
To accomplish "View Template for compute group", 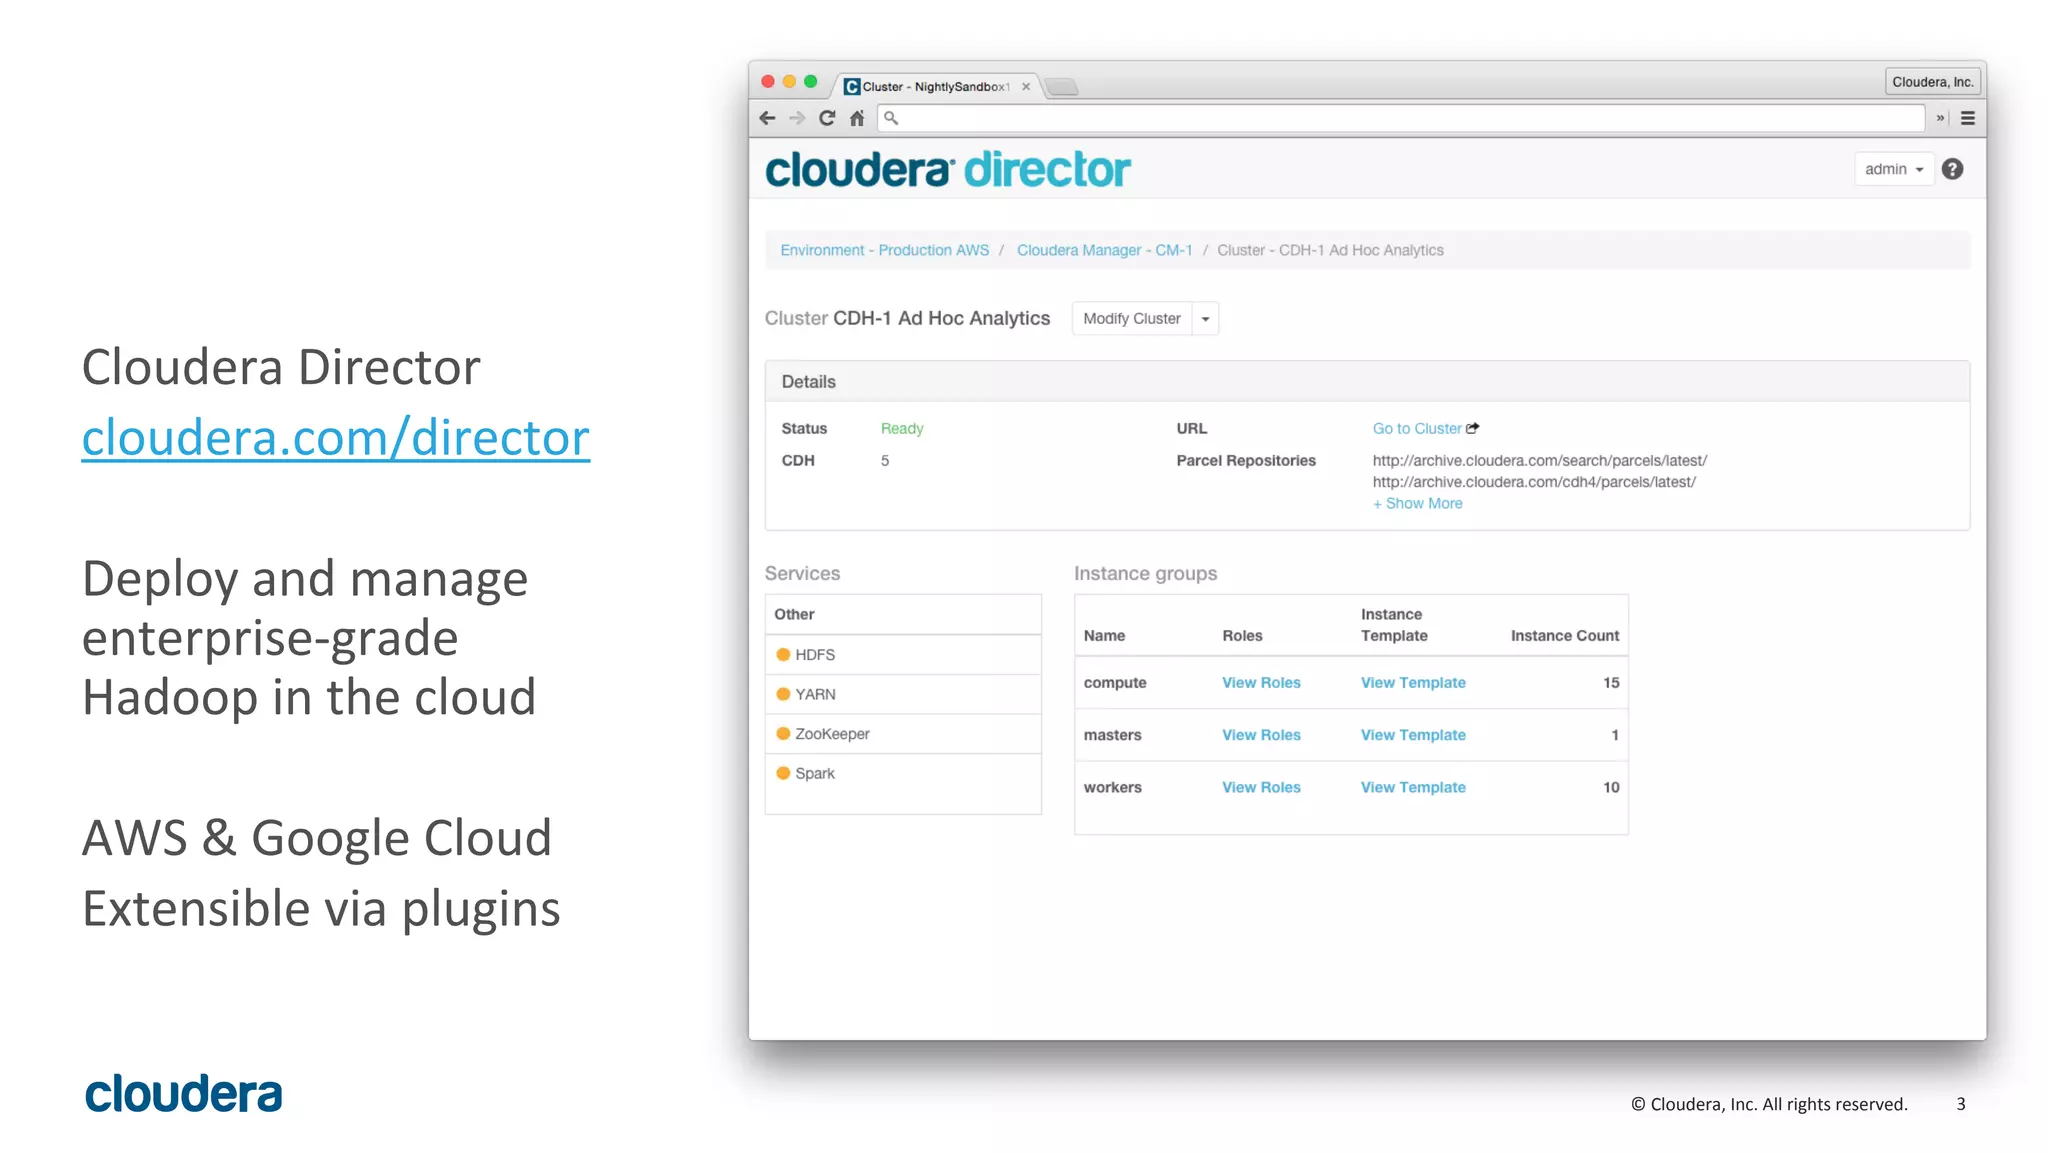I will tap(1413, 683).
